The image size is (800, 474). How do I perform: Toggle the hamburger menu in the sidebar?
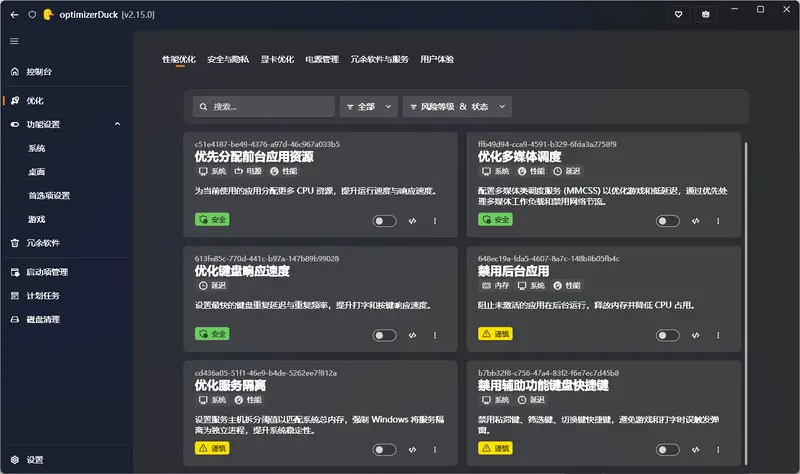pos(14,41)
